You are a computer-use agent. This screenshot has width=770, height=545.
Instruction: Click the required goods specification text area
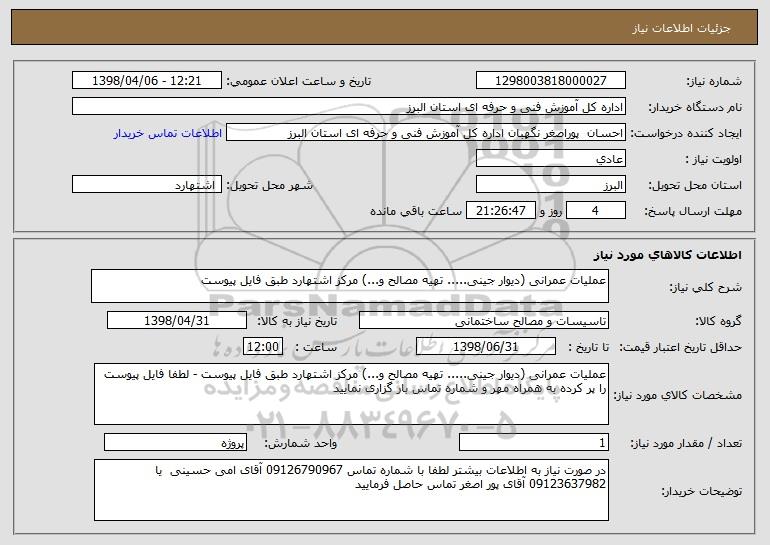pos(351,394)
